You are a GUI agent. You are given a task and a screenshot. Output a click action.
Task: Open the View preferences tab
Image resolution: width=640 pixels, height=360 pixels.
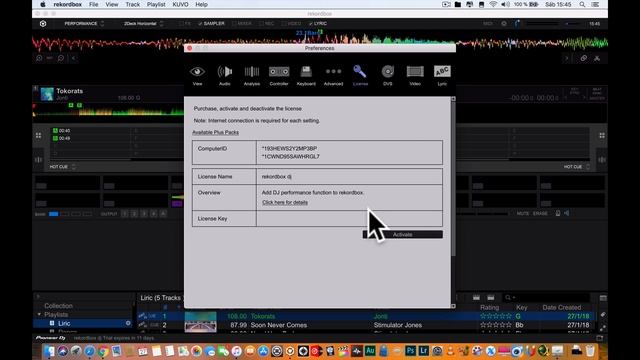[x=197, y=76]
